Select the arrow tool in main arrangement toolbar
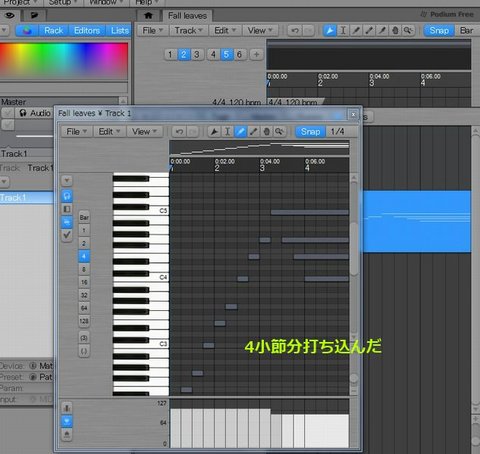 (x=330, y=31)
